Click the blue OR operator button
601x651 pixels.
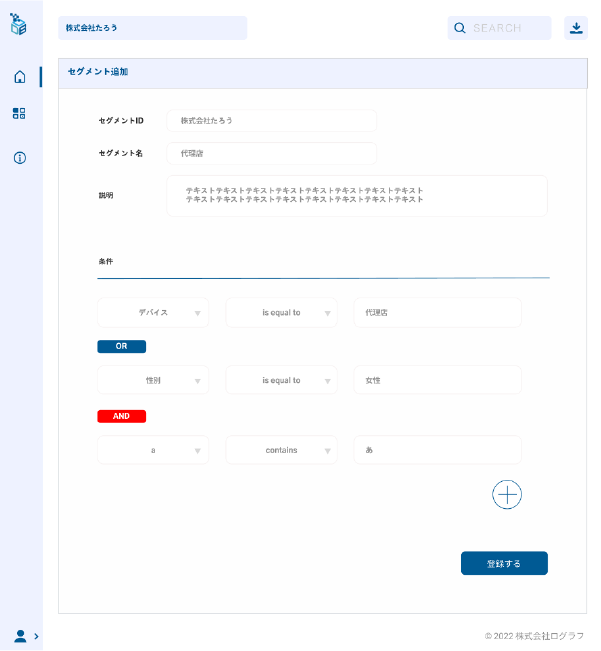[122, 346]
